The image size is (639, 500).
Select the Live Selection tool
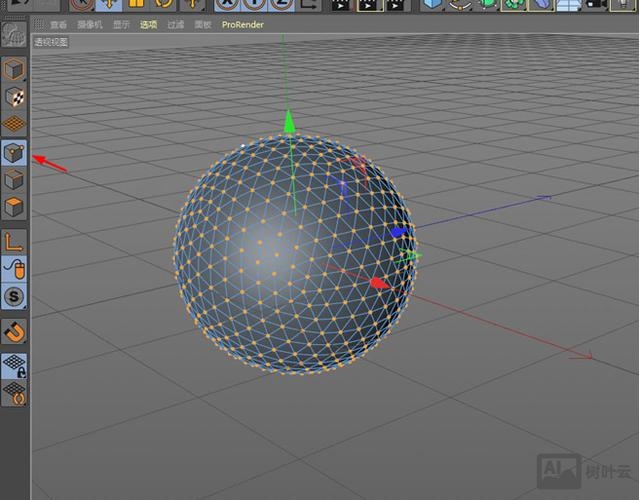81,4
